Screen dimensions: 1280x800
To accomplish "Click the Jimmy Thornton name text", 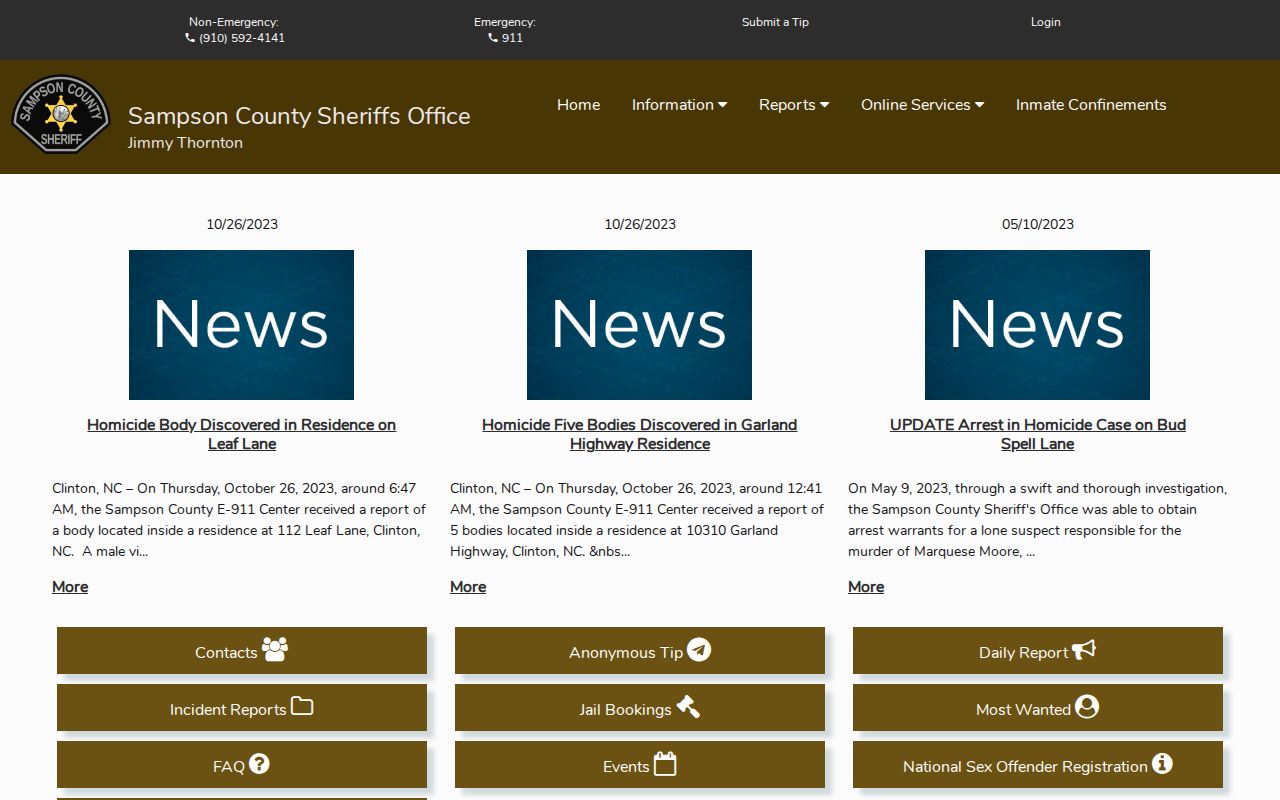I will [185, 143].
